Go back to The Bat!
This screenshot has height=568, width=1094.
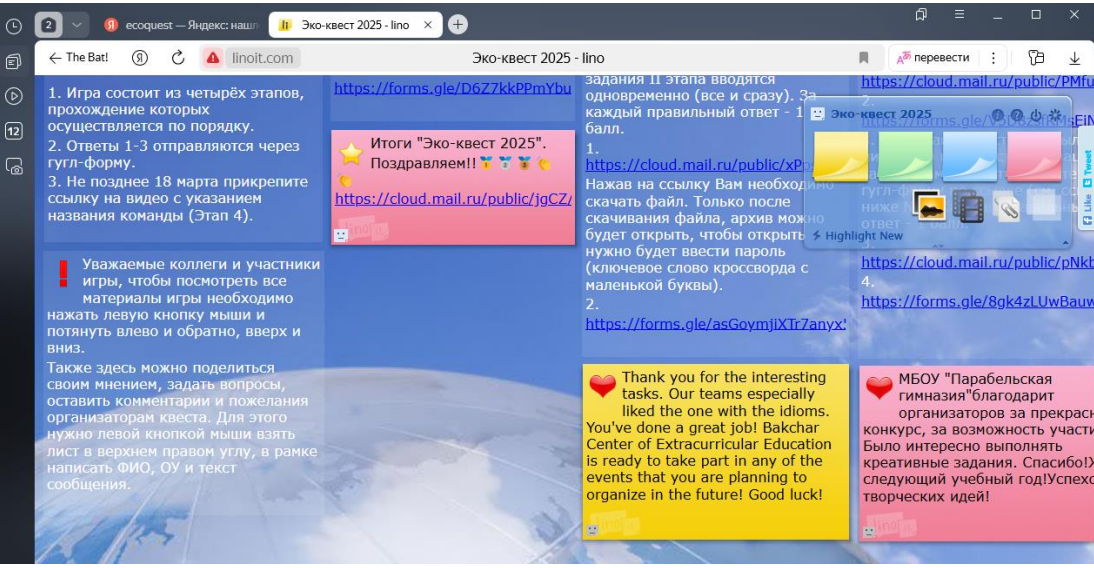coord(78,58)
